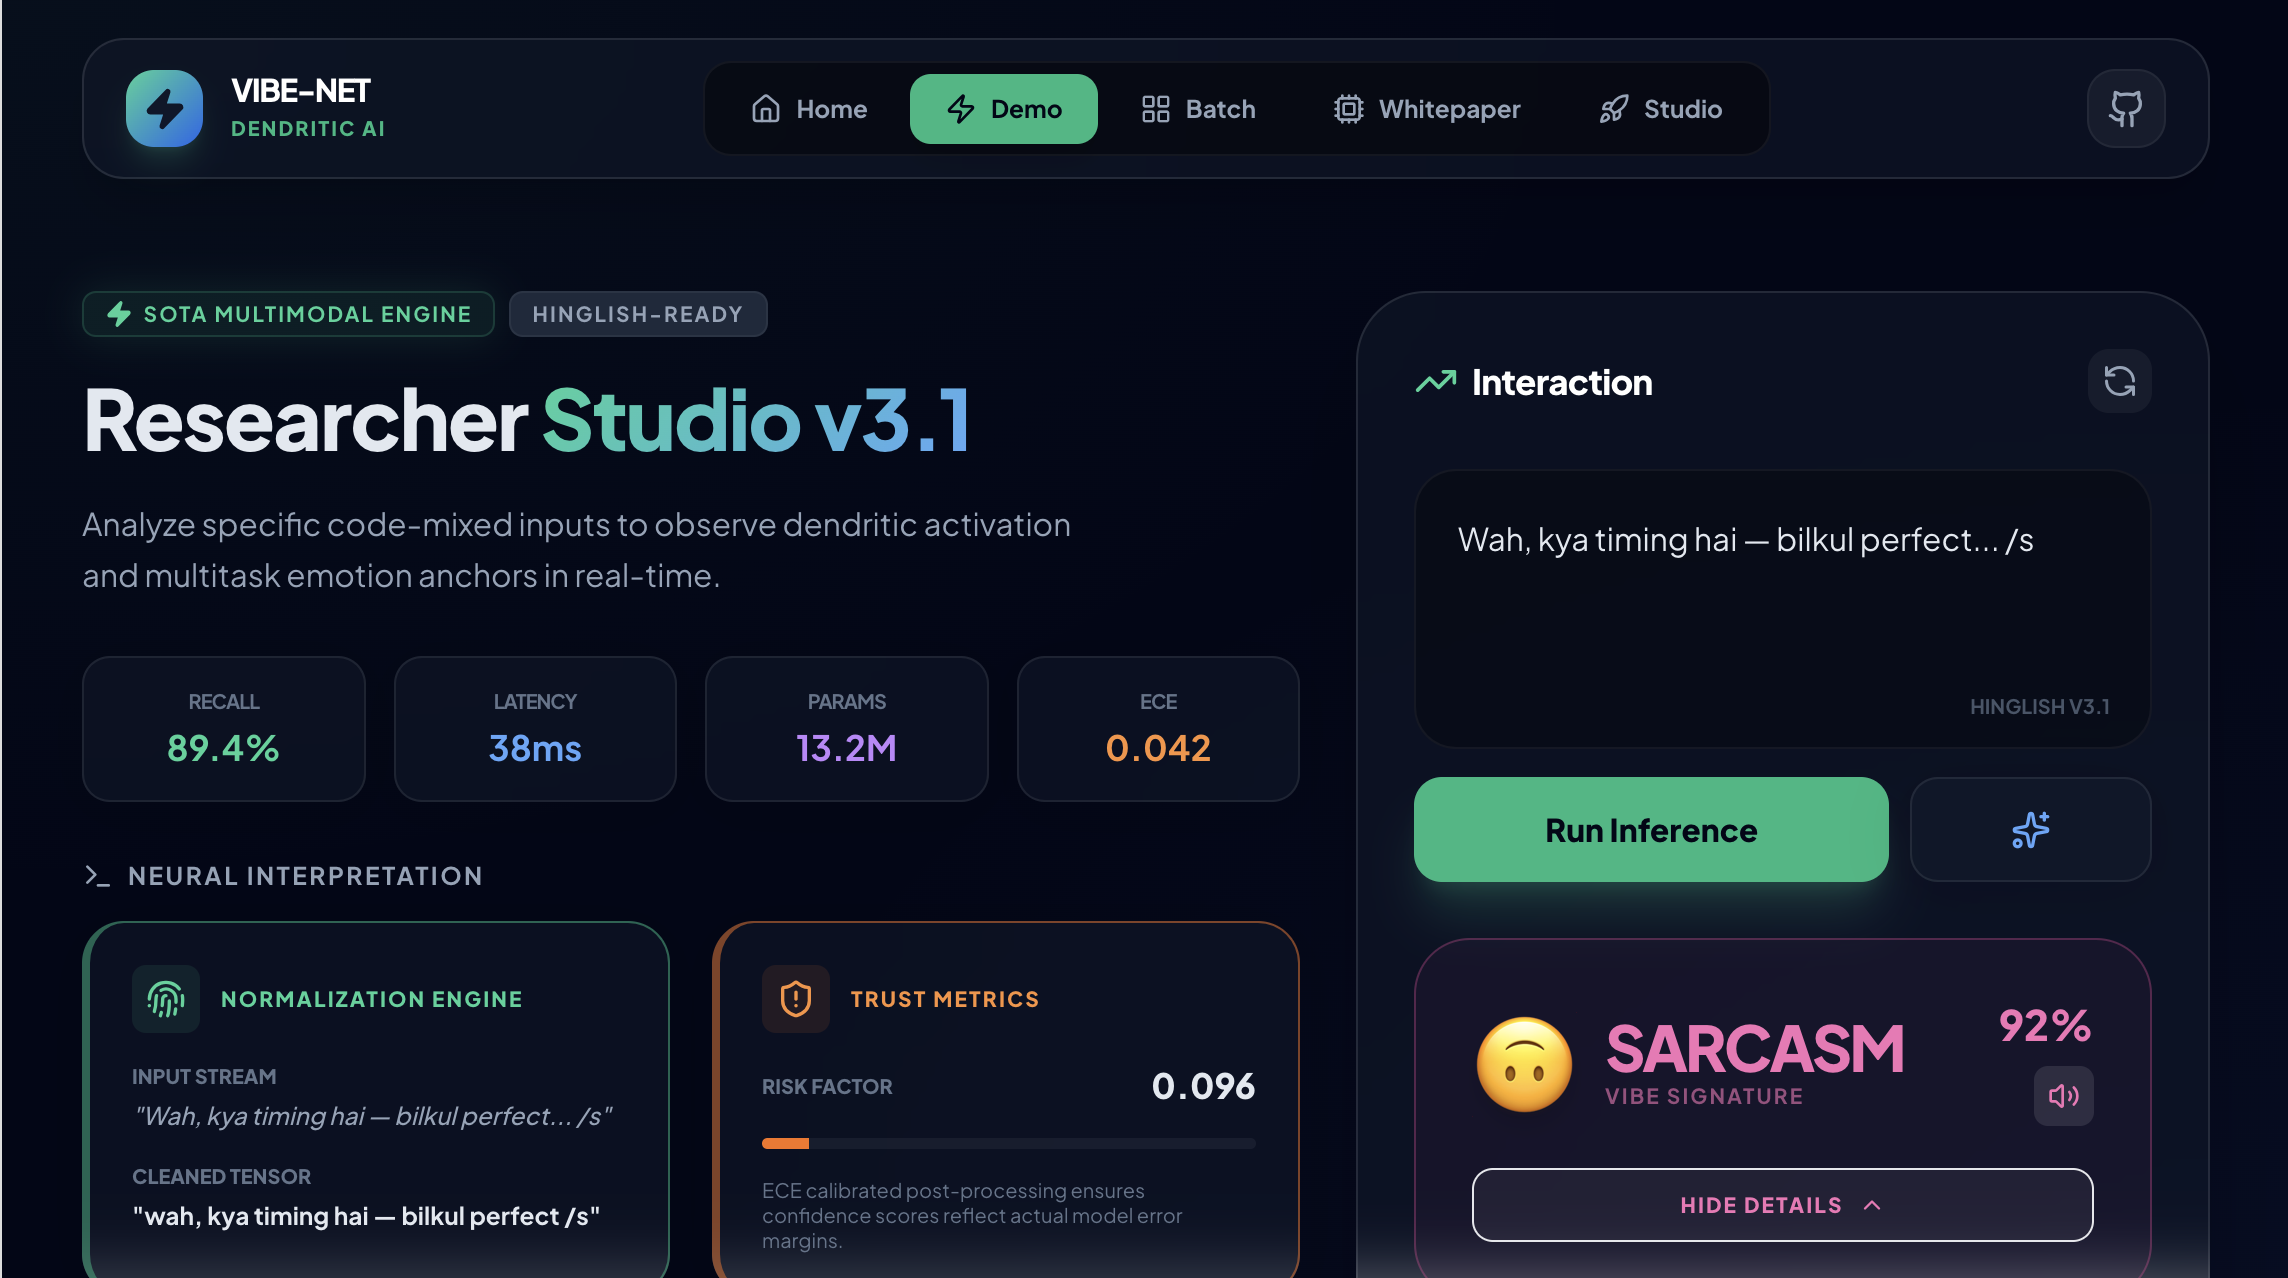The image size is (2288, 1278).
Task: Collapse results with Hide Details
Action: [1782, 1205]
